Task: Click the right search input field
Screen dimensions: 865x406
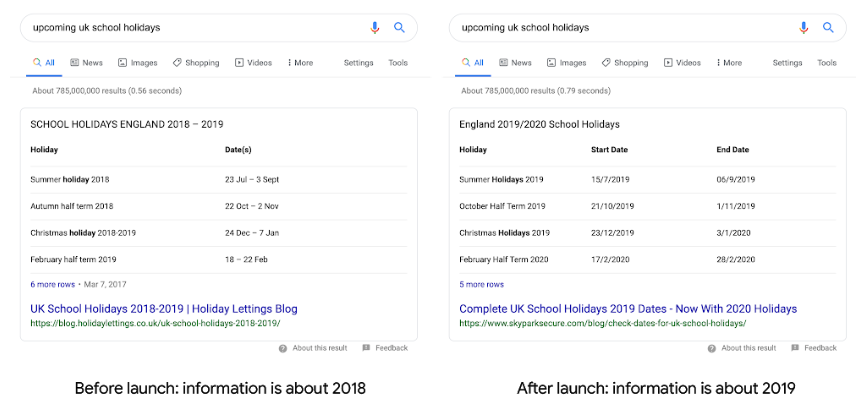Action: pyautogui.click(x=648, y=28)
